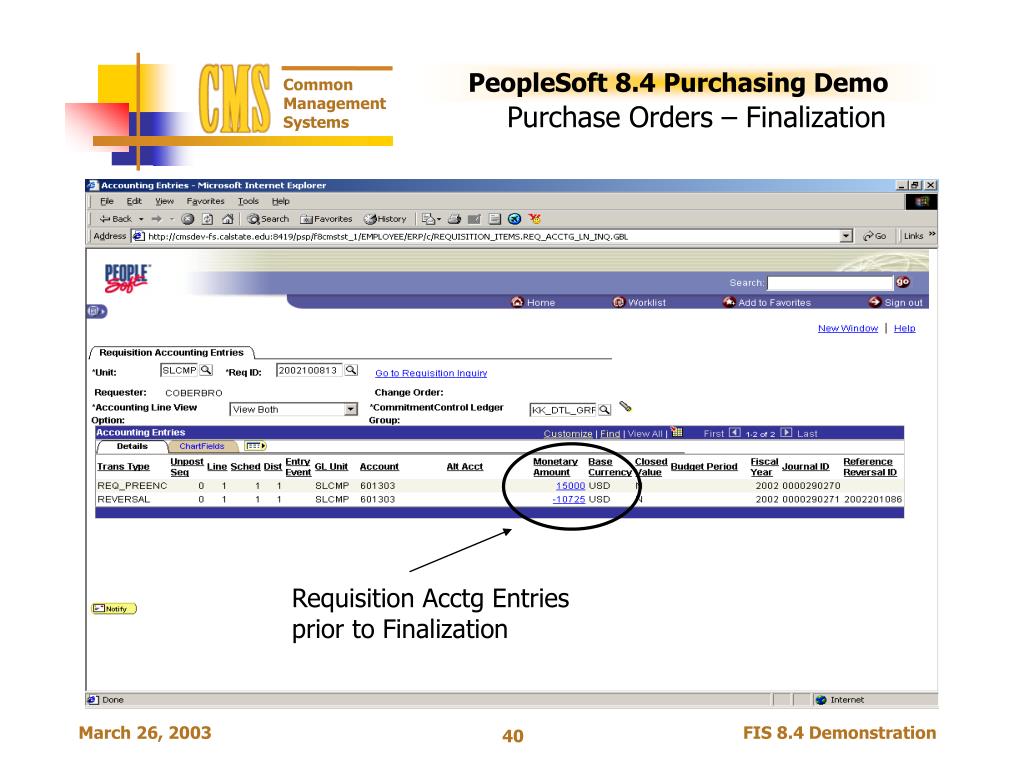Screen dimensions: 1024x768
Task: Open the New Window link
Action: (848, 328)
